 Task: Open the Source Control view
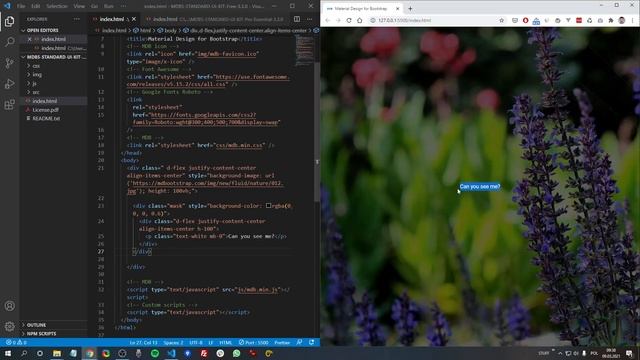(x=9, y=63)
